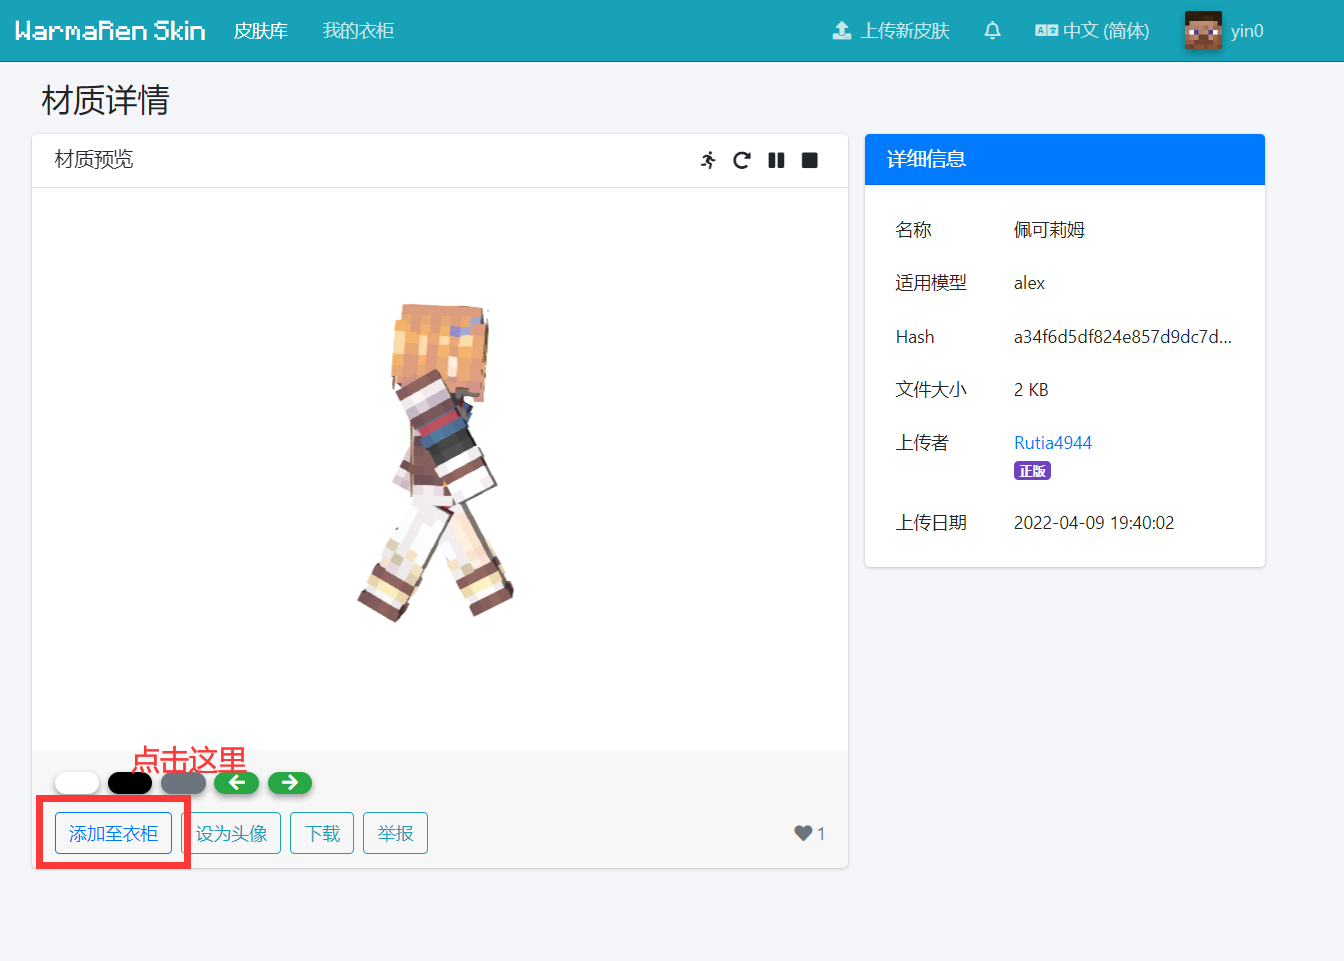This screenshot has height=961, width=1344.
Task: Click the yin0 avatar image
Action: pyautogui.click(x=1203, y=31)
